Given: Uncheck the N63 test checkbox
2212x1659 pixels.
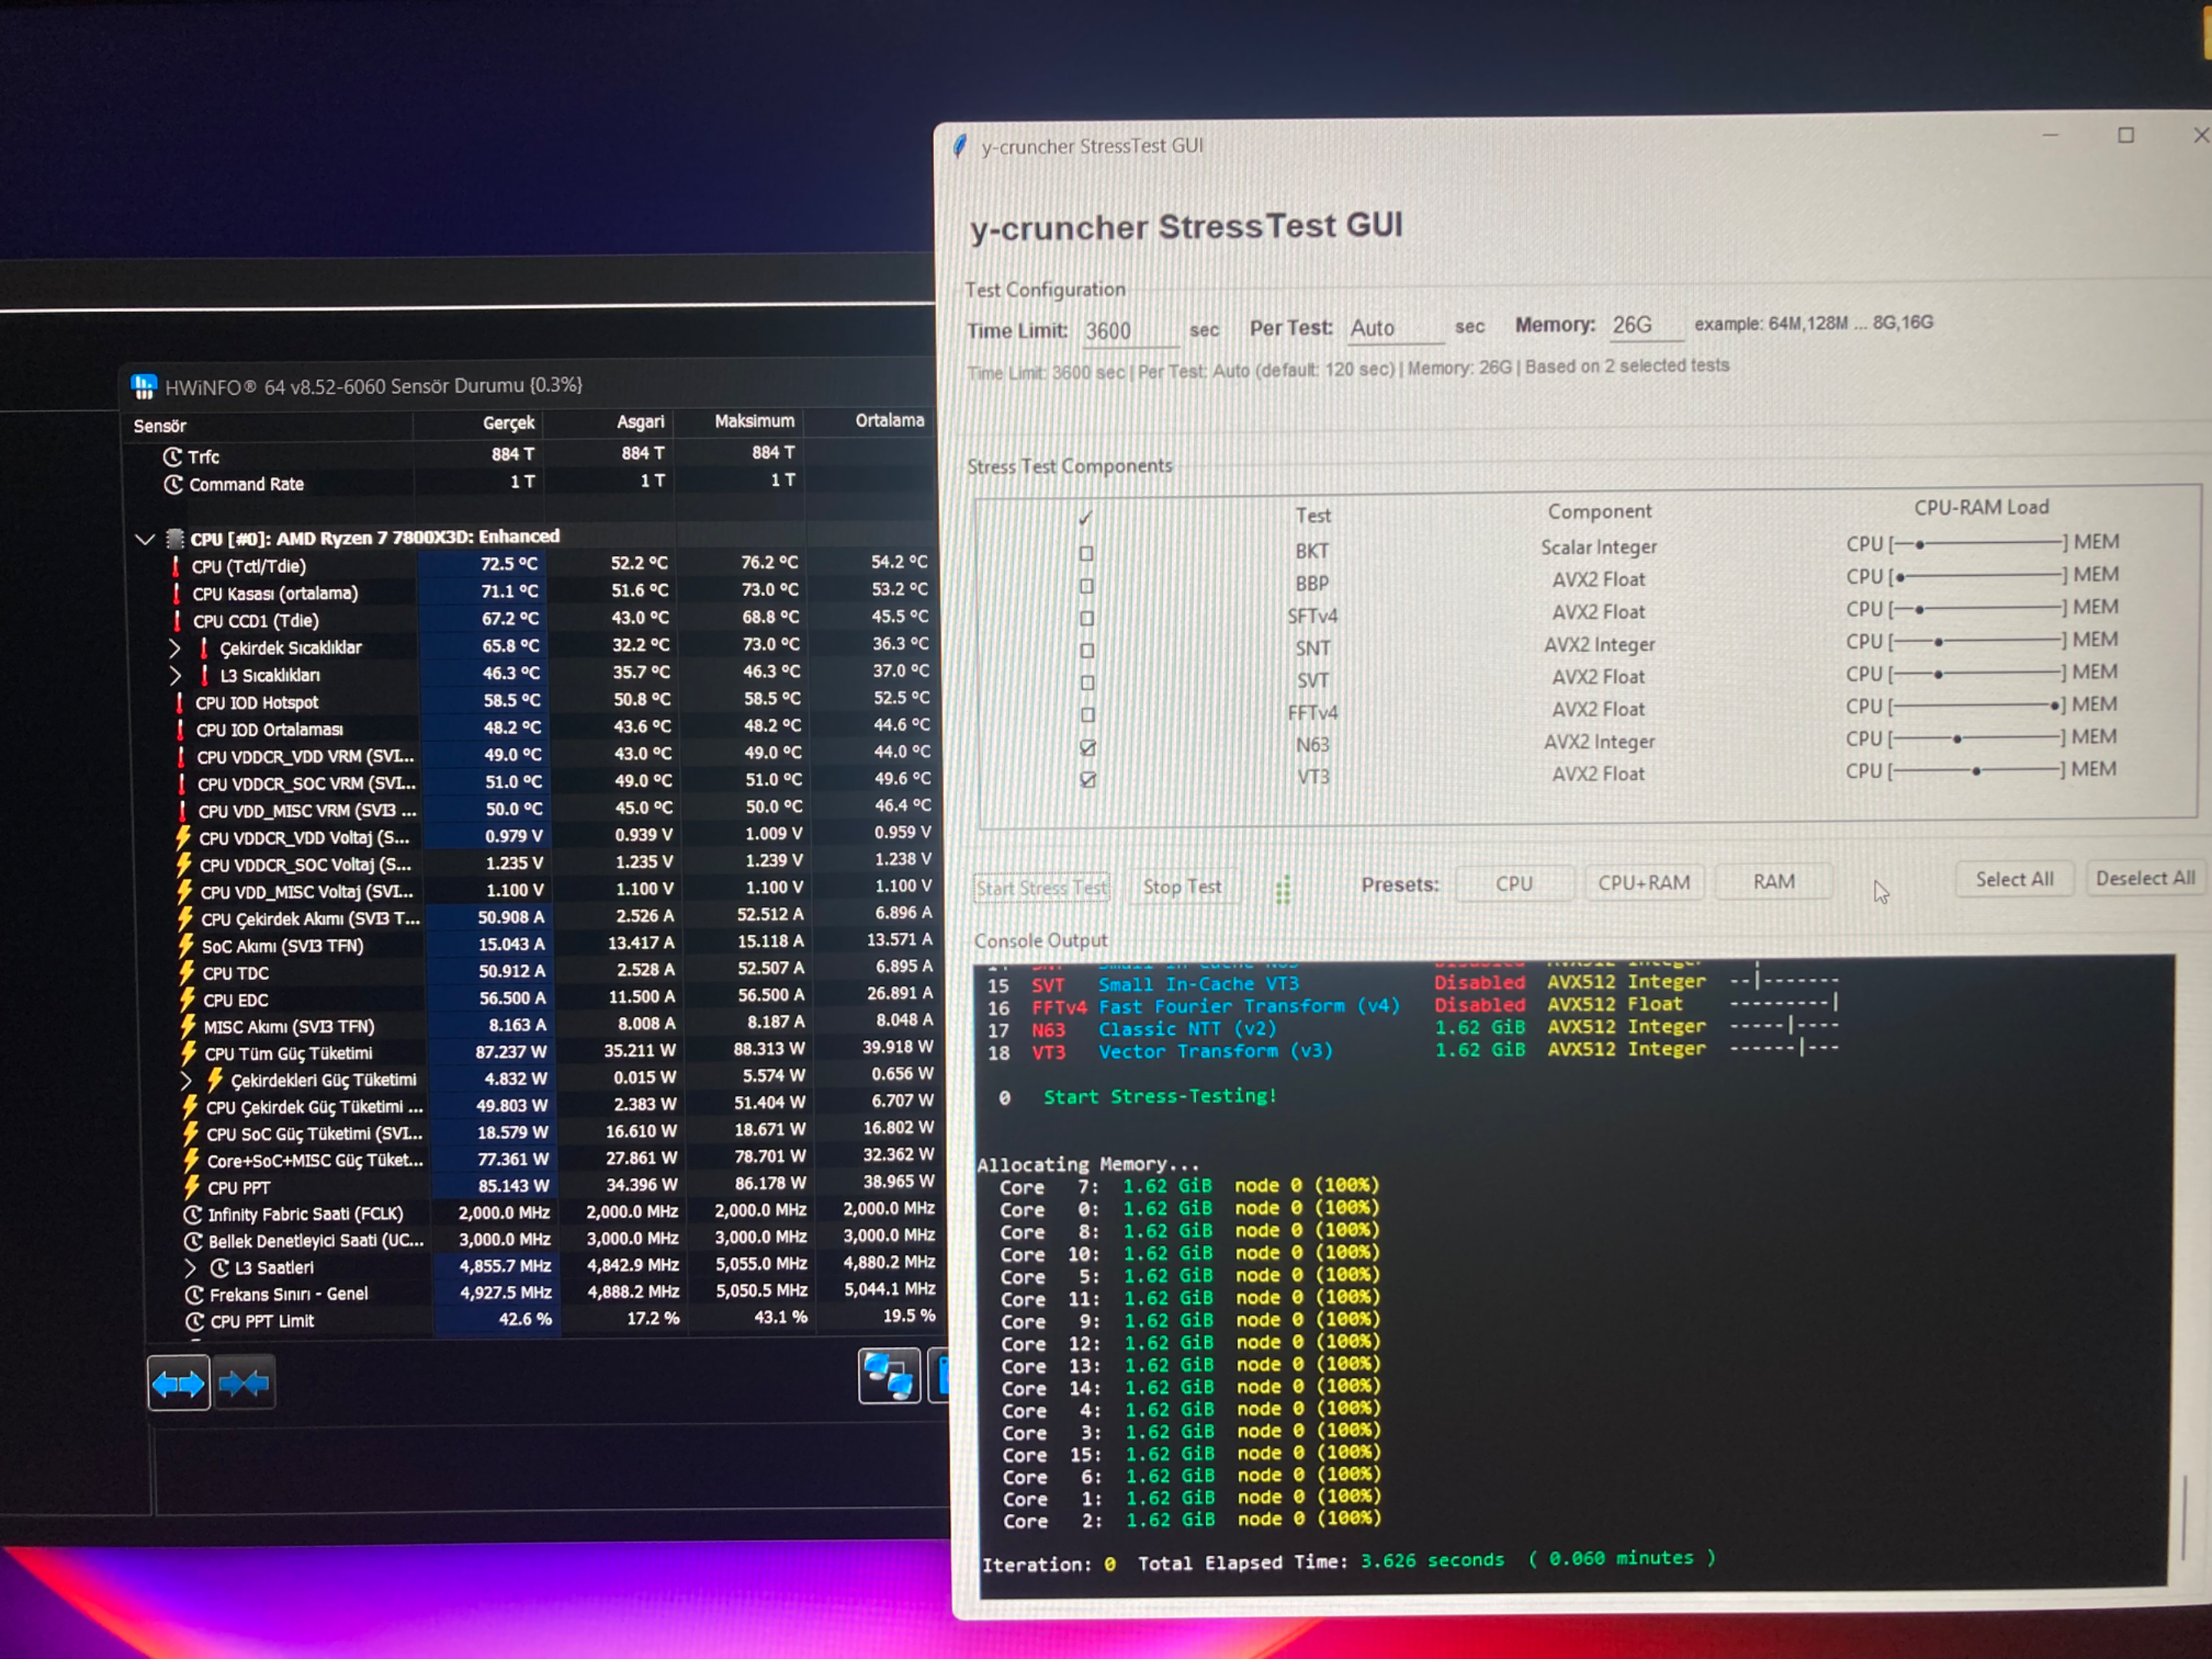Looking at the screenshot, I should point(1088,747).
